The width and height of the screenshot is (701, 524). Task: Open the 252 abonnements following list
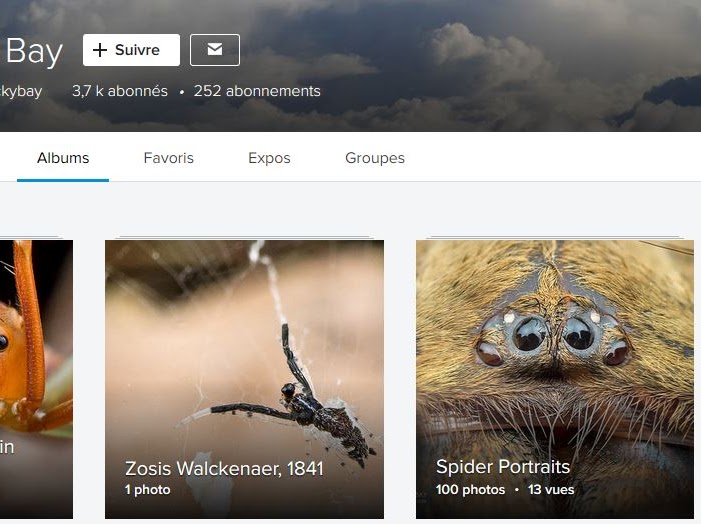(257, 91)
